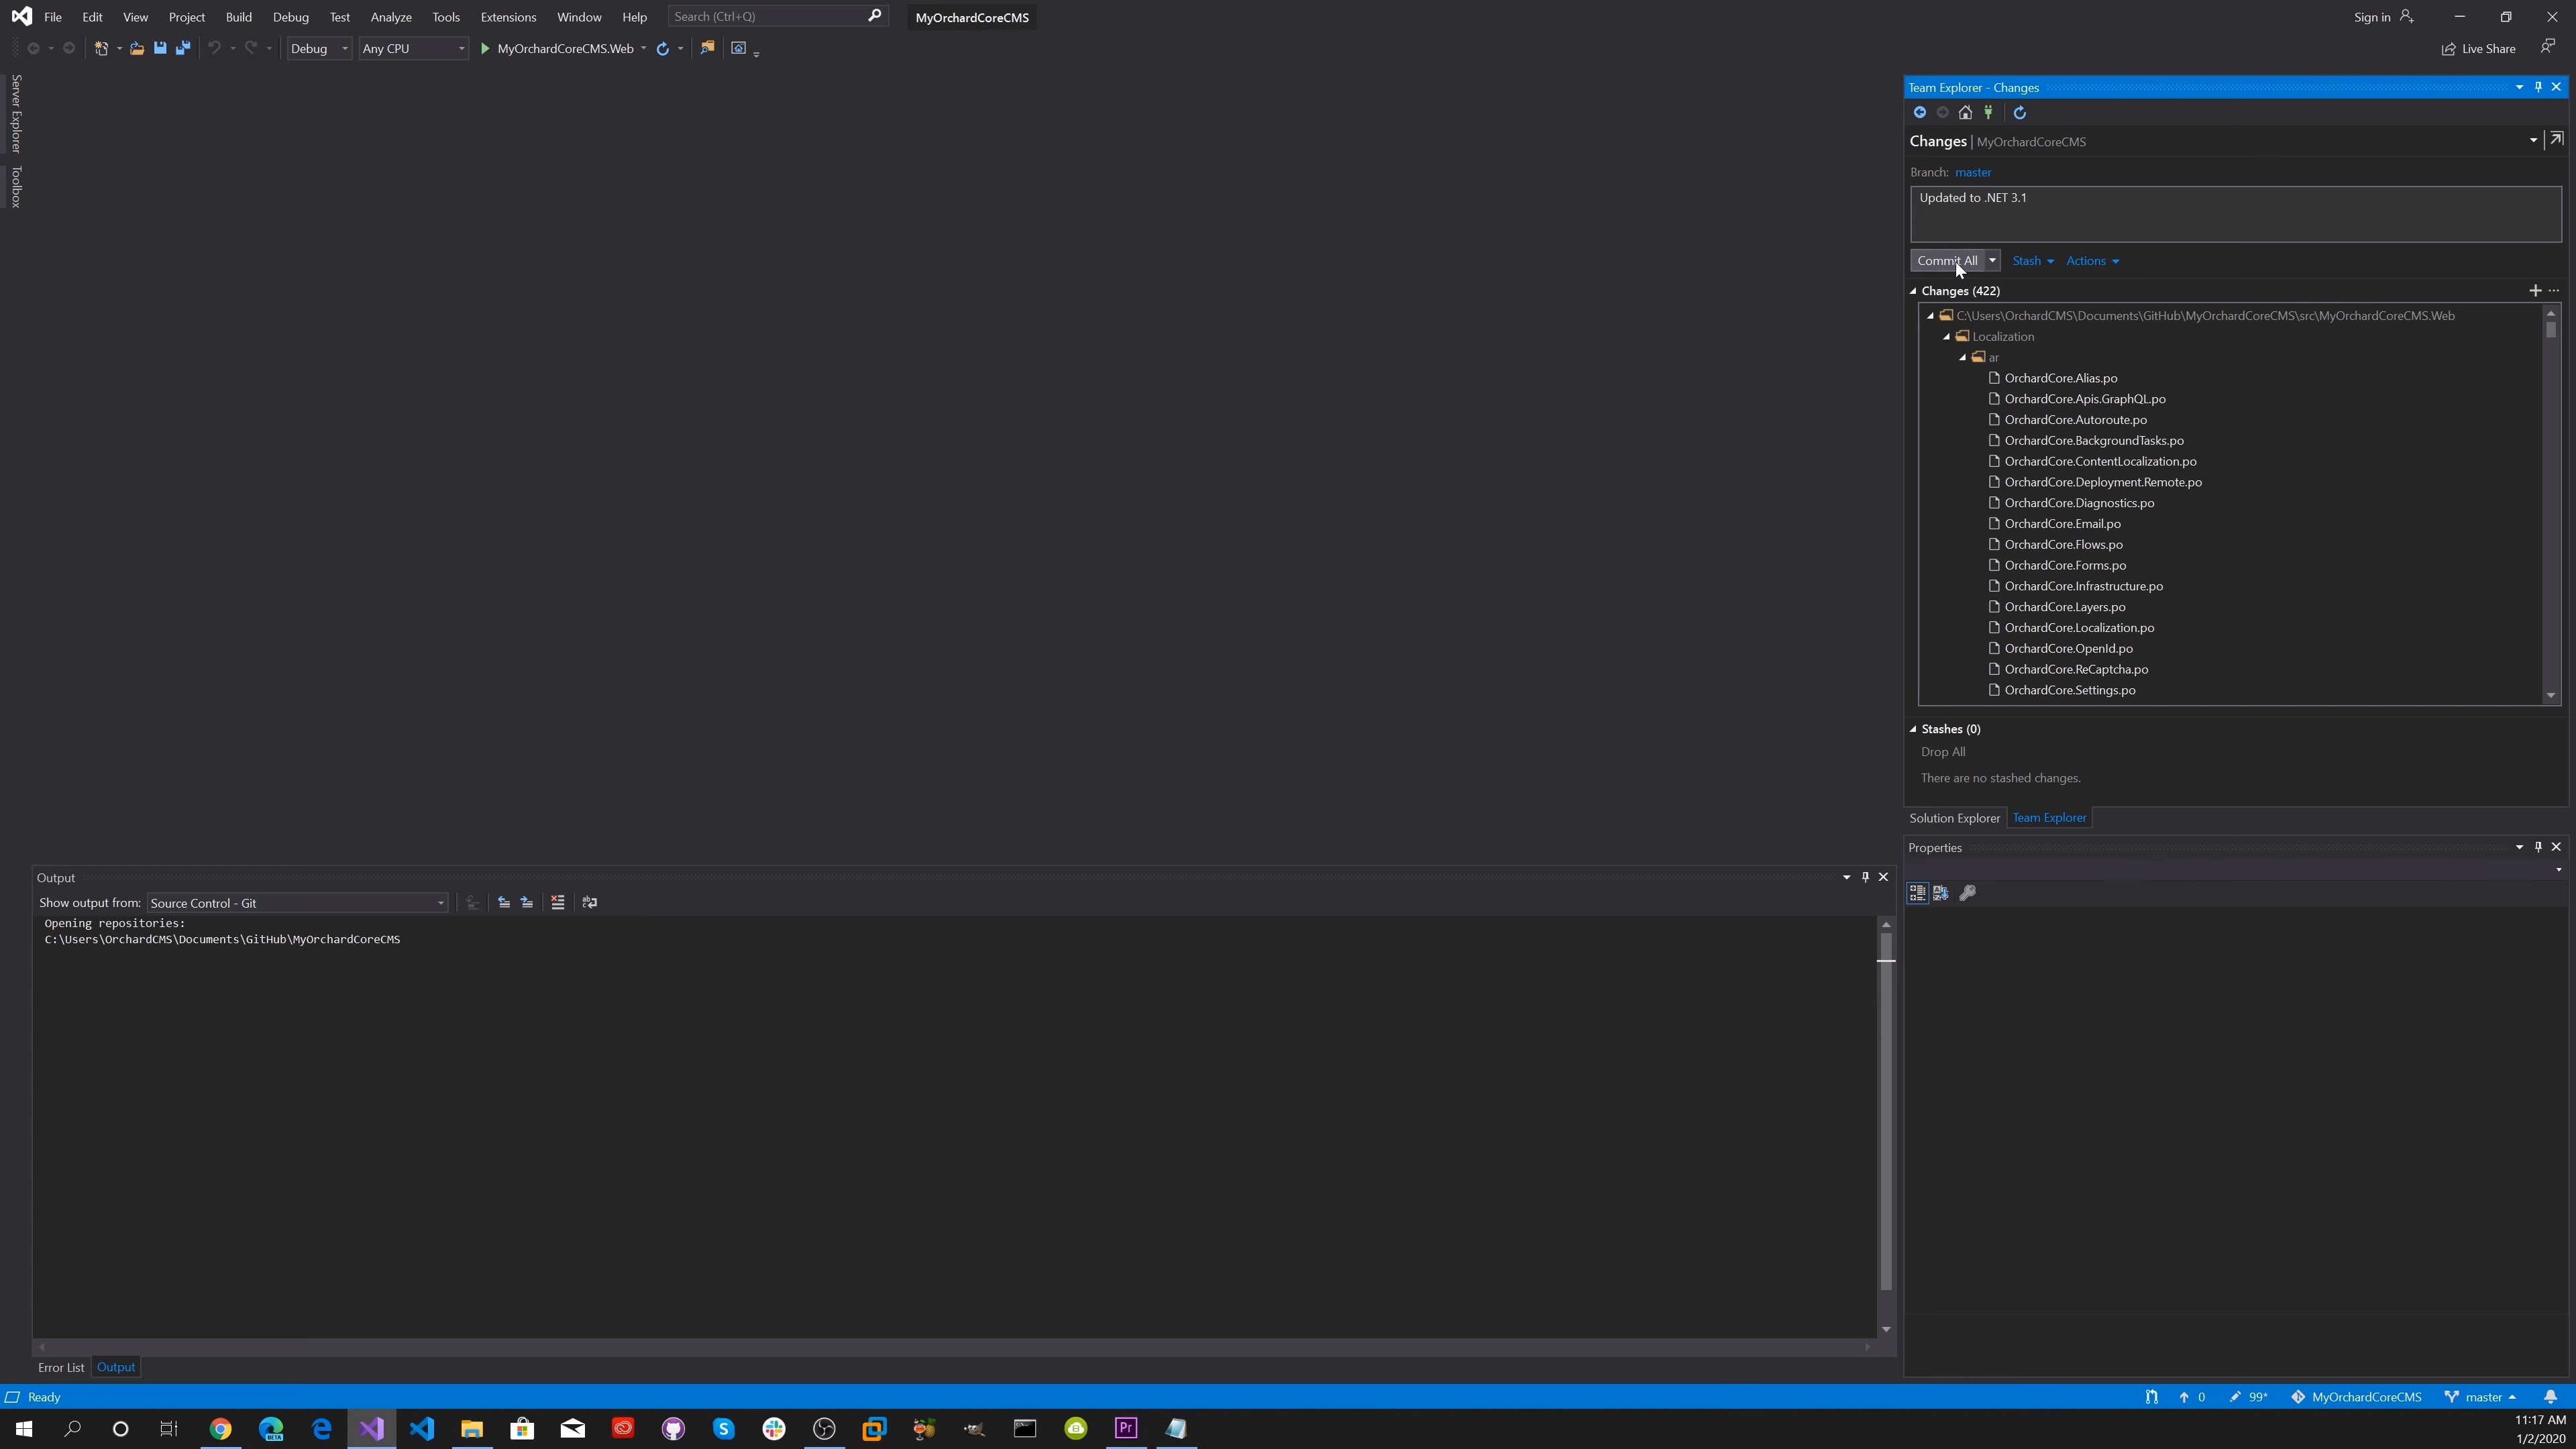Open the Analyze menu
This screenshot has height=1449, width=2576.
(x=391, y=17)
